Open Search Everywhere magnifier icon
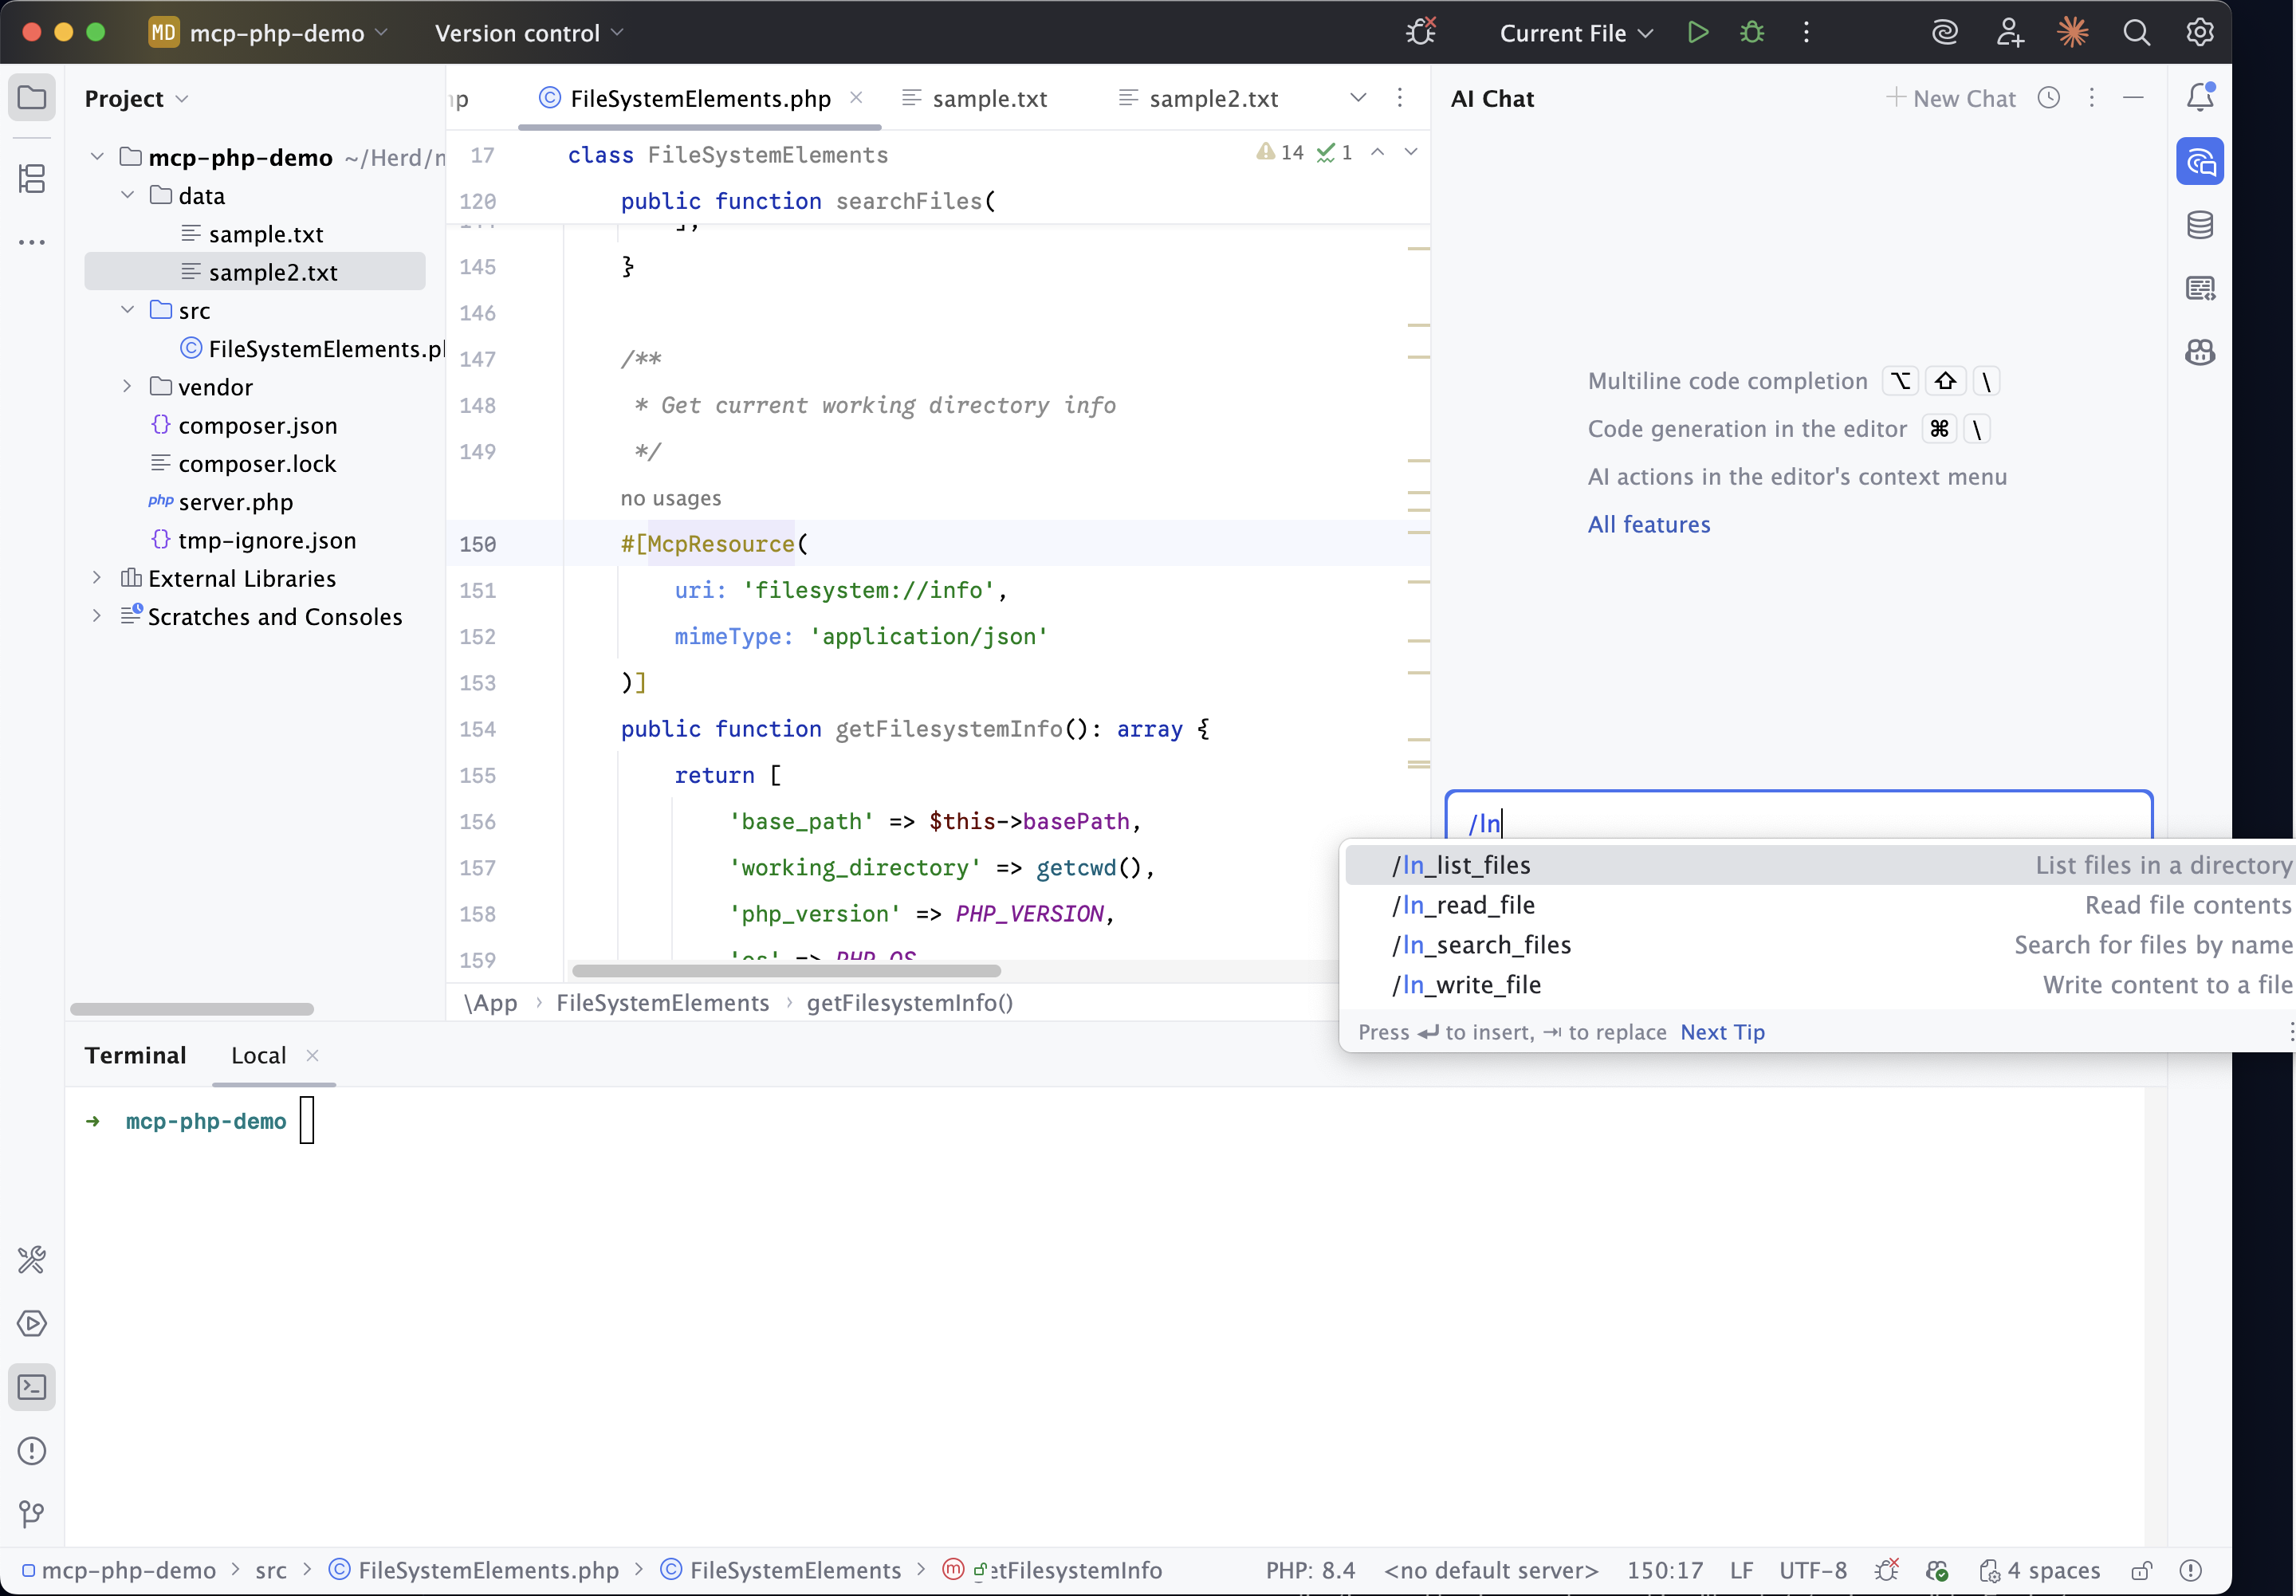The height and width of the screenshot is (1596, 2296). [x=2136, y=33]
